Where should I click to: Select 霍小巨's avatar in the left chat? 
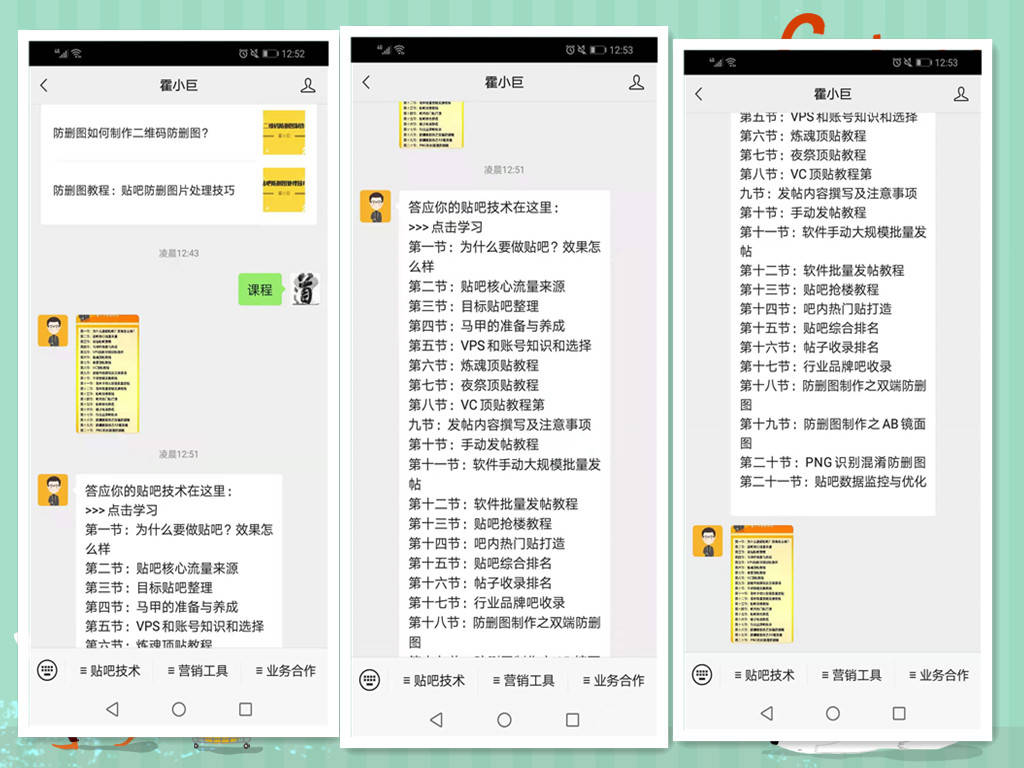(53, 330)
